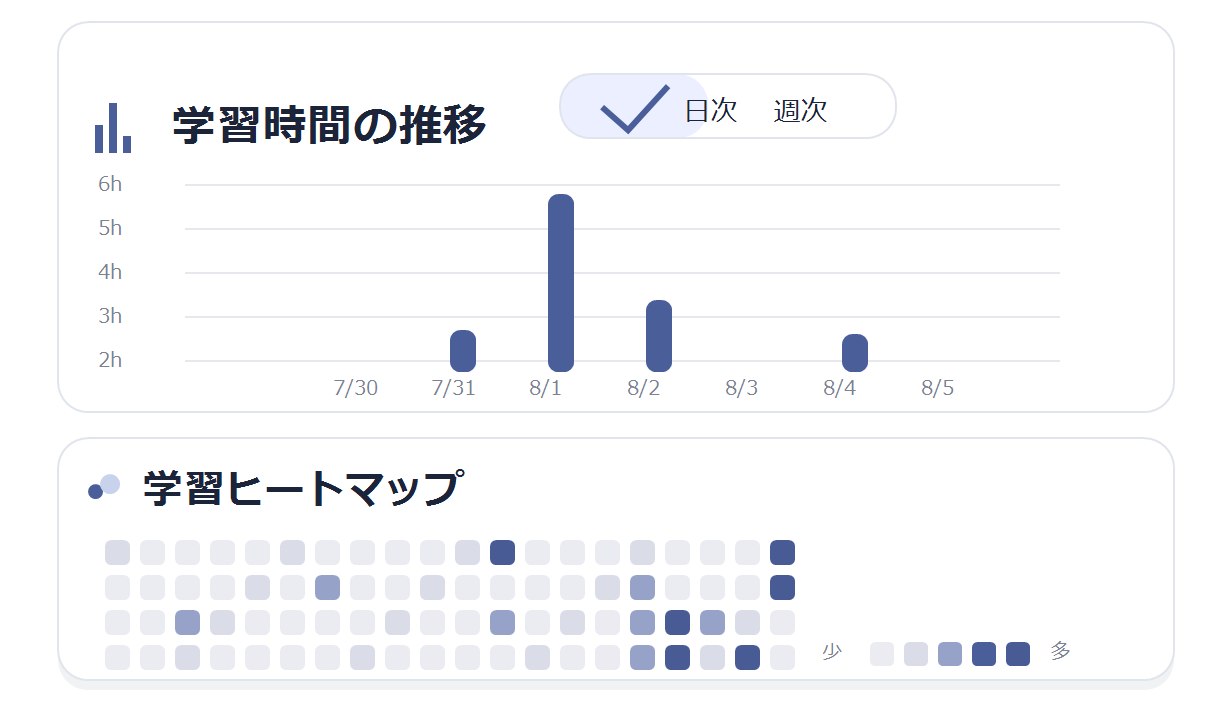Screen dimensions: 1232x720
Task: Click the 学習時間の推移 chart title
Action: click(x=330, y=126)
